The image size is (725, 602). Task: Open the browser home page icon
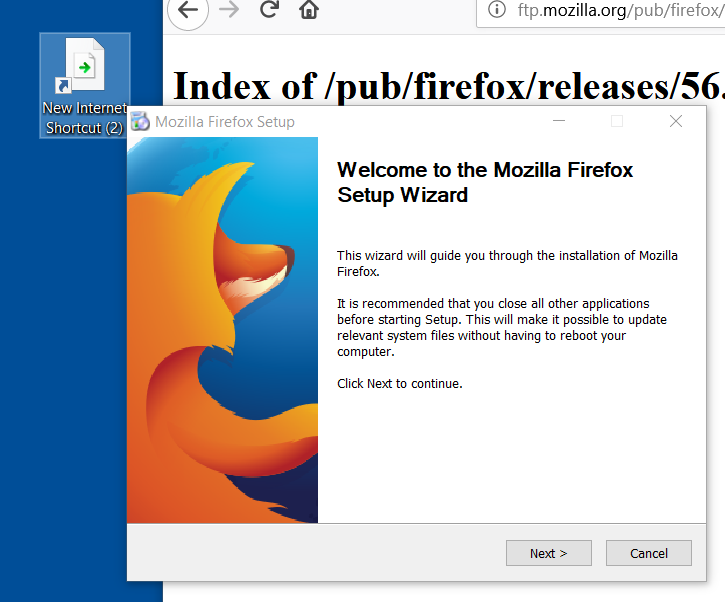click(309, 10)
